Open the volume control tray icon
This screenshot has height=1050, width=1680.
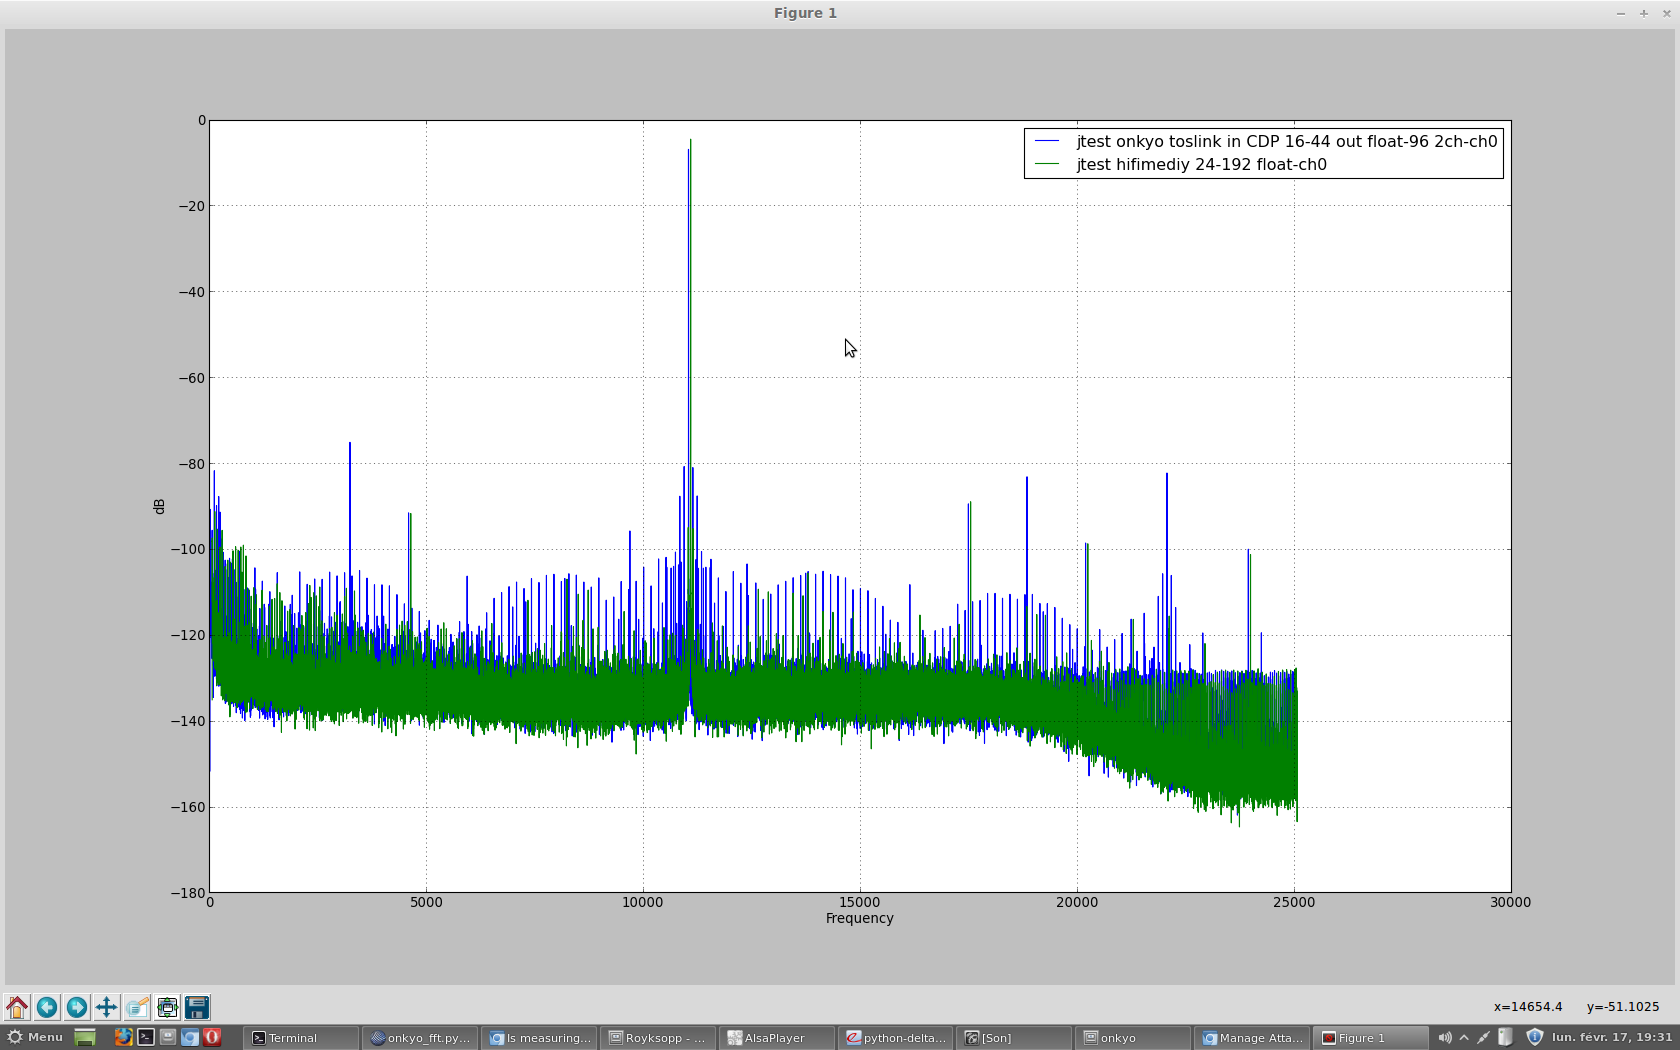[x=1444, y=1038]
